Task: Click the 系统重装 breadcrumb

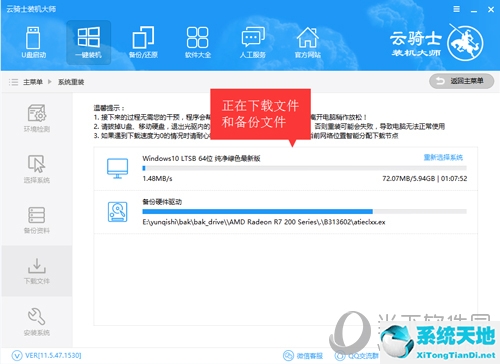Action: coord(71,82)
